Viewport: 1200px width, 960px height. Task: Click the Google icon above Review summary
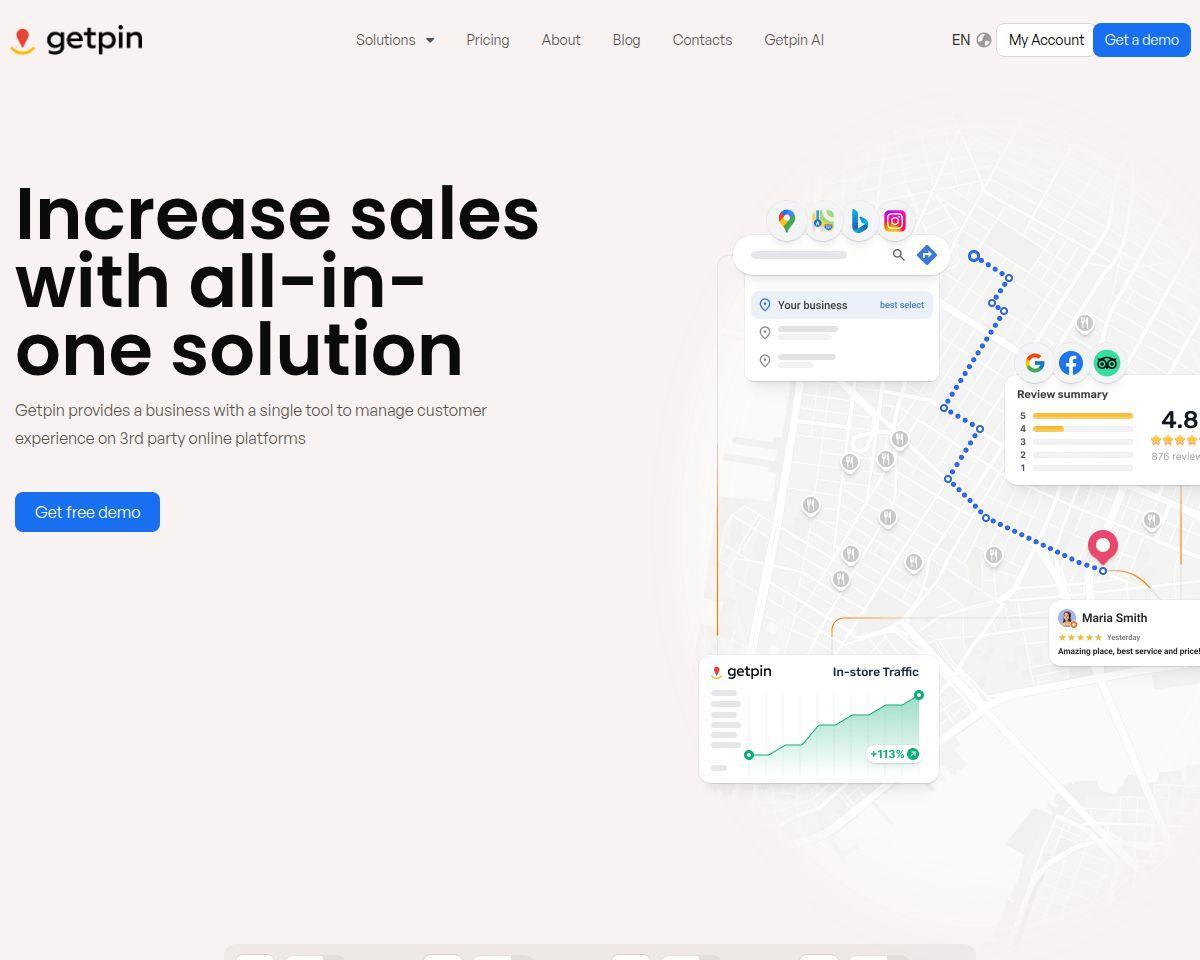(x=1035, y=363)
